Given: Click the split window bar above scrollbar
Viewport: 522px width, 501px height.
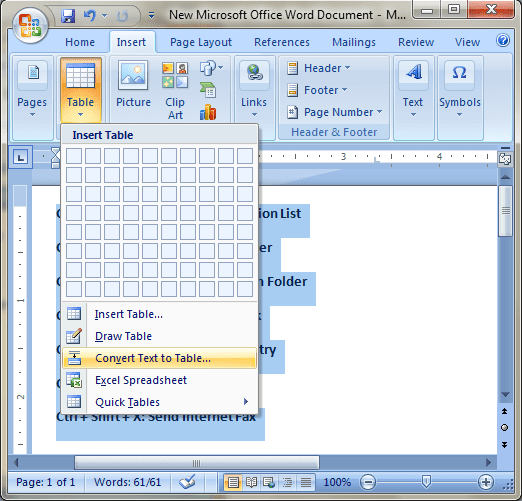Looking at the screenshot, I should (505, 148).
